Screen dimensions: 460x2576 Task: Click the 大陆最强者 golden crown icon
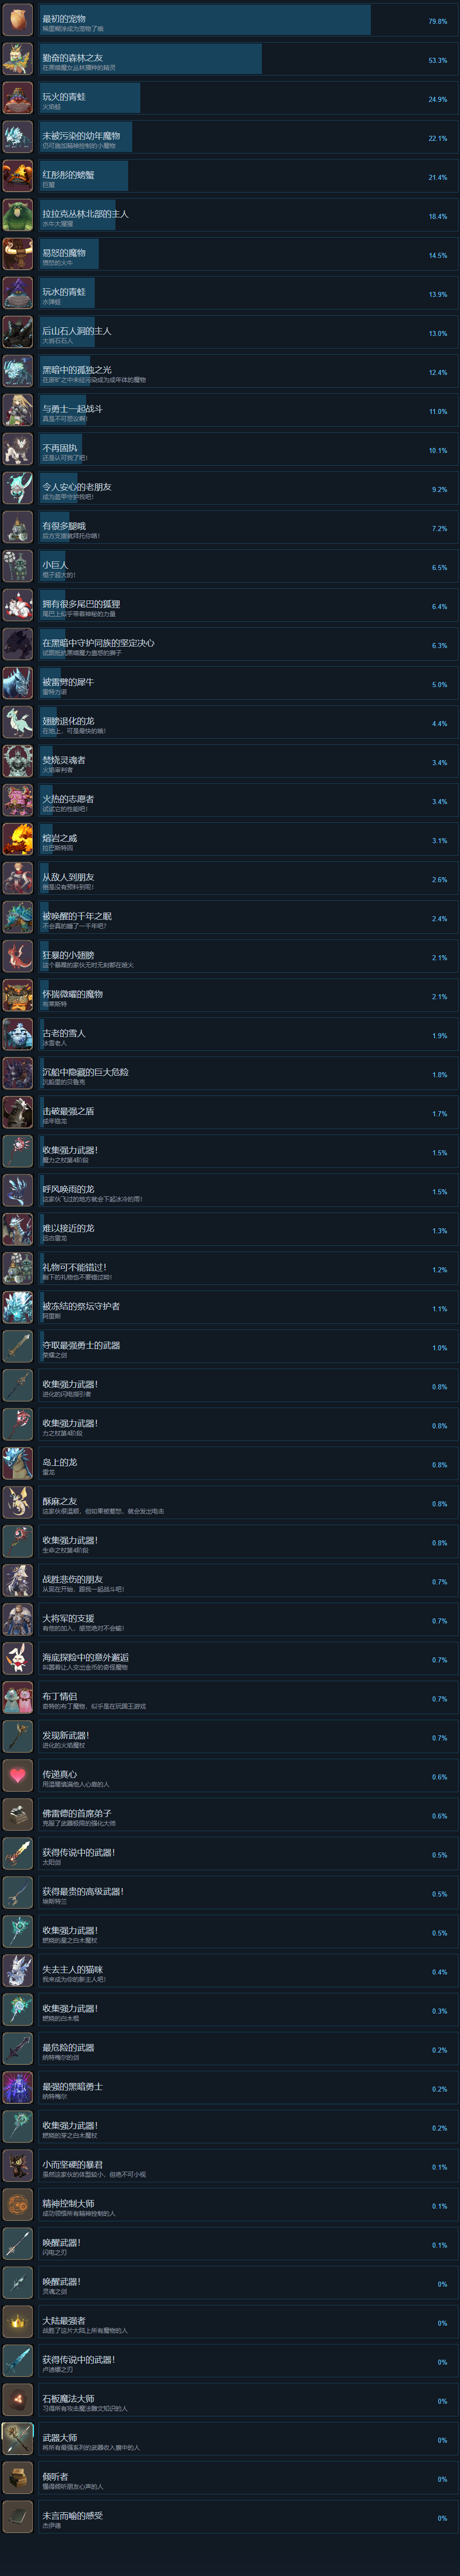(18, 2321)
